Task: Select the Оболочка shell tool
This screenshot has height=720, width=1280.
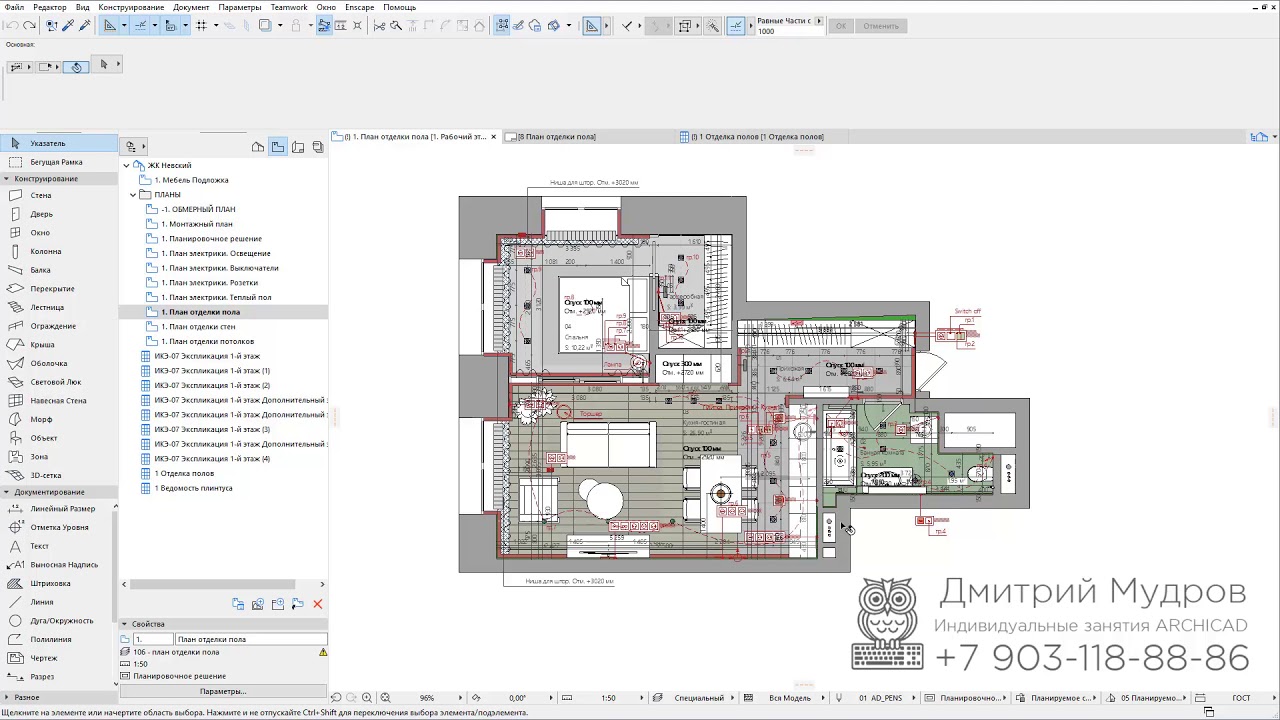Action: (x=58, y=363)
